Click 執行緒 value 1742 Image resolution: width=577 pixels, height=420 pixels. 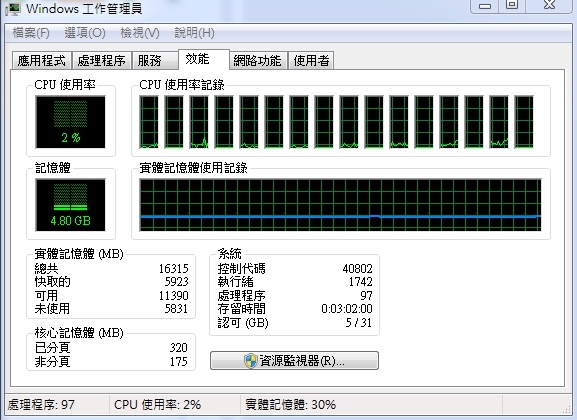coord(361,282)
